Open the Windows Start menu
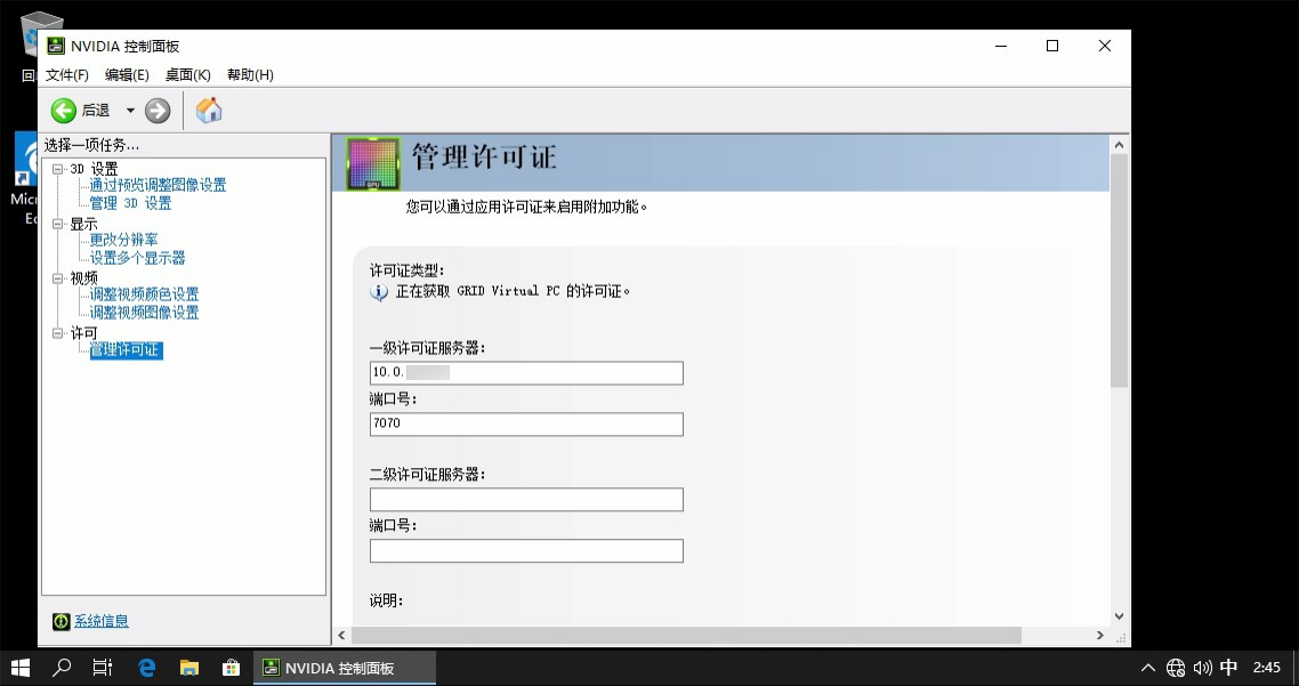This screenshot has width=1299, height=686. pyautogui.click(x=20, y=668)
